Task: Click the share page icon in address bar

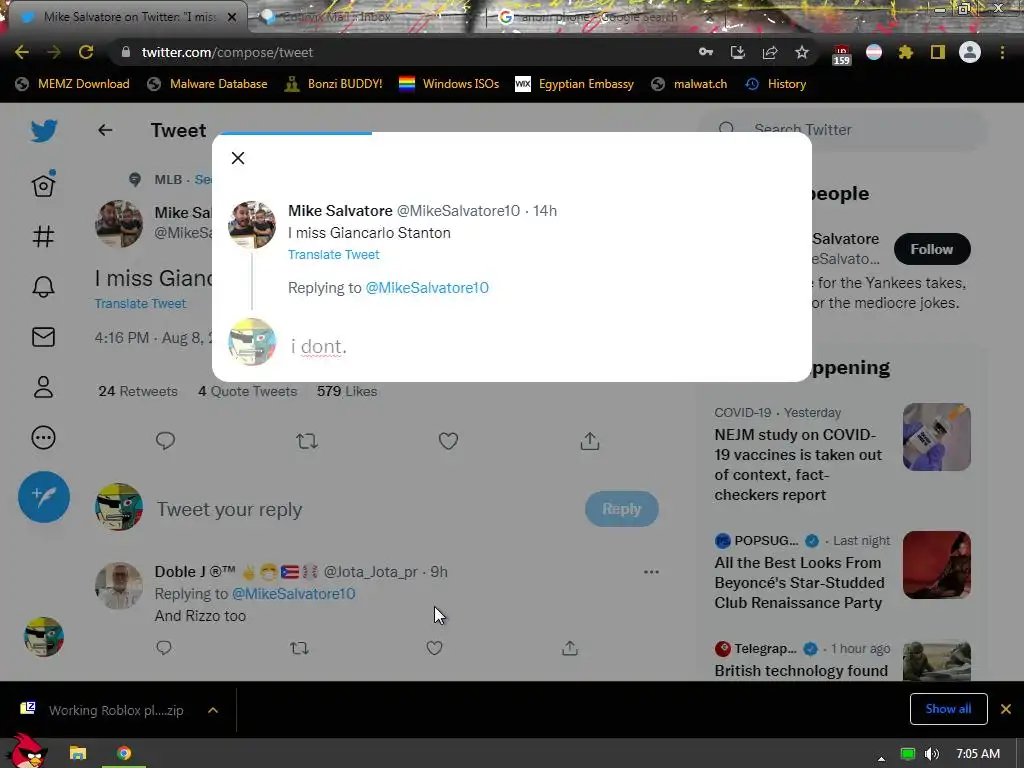Action: 770,52
